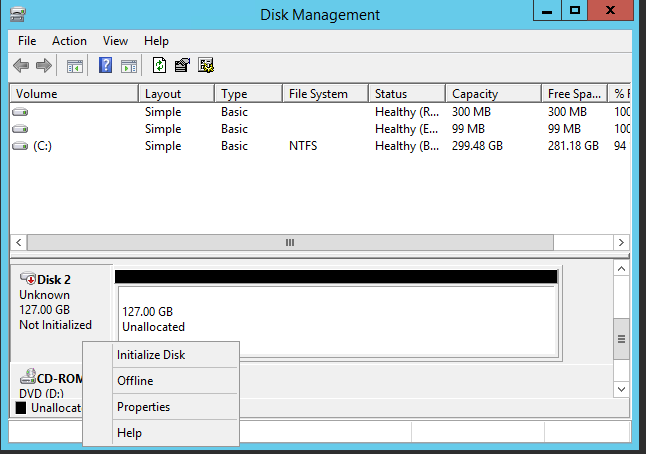Click the horizontal scrollbar right arrow
Screen dimensions: 646x454
tap(621, 242)
